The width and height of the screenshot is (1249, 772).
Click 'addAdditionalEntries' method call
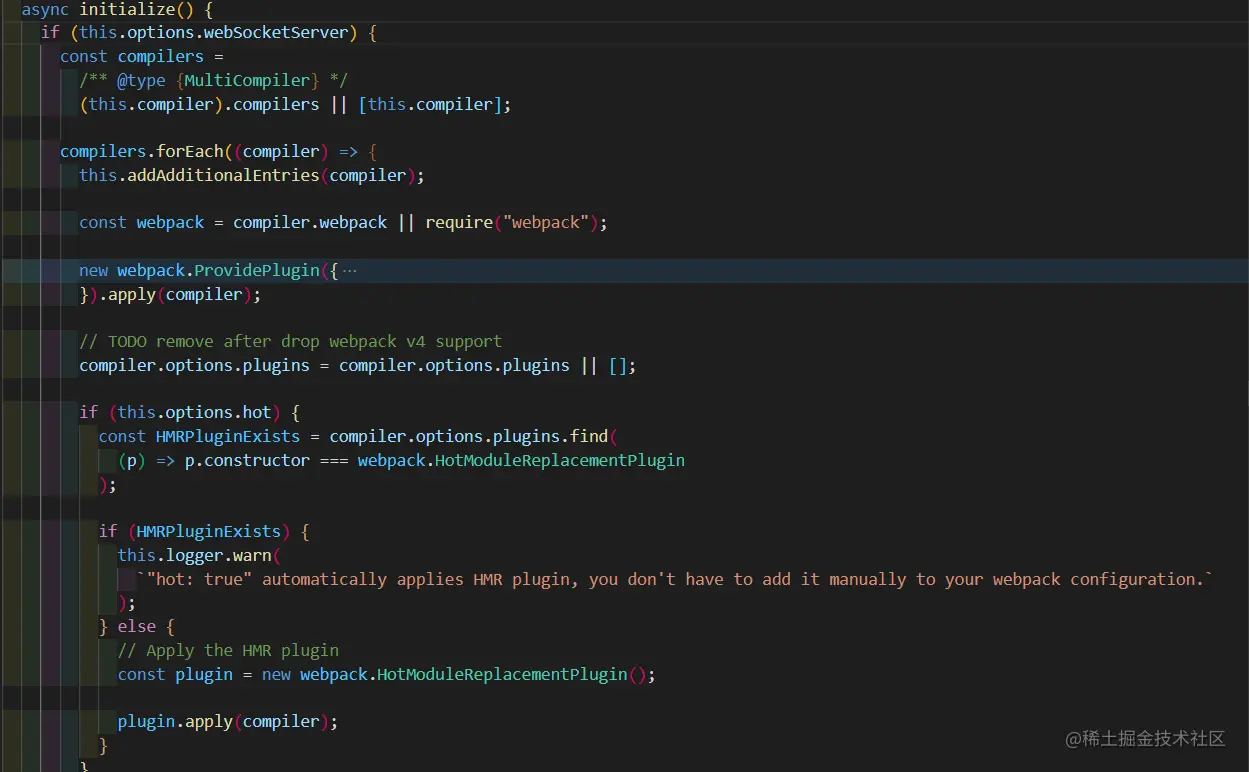[224, 176]
